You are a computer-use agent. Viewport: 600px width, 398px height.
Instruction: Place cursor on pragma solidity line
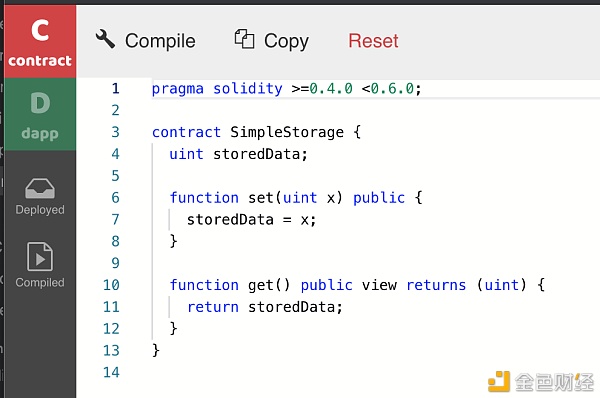[286, 88]
